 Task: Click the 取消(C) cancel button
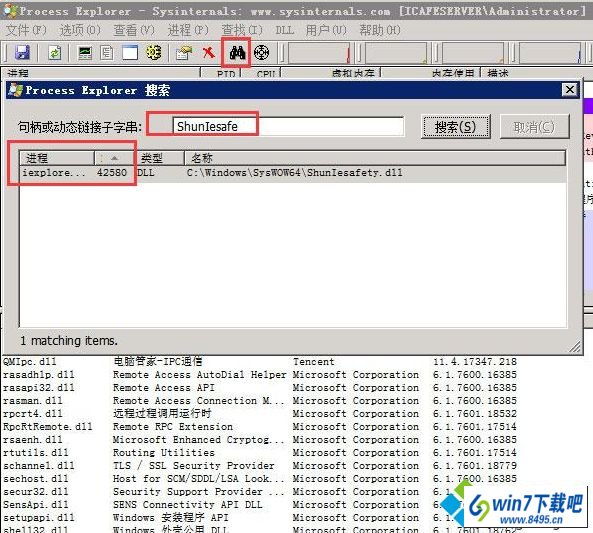pyautogui.click(x=534, y=127)
